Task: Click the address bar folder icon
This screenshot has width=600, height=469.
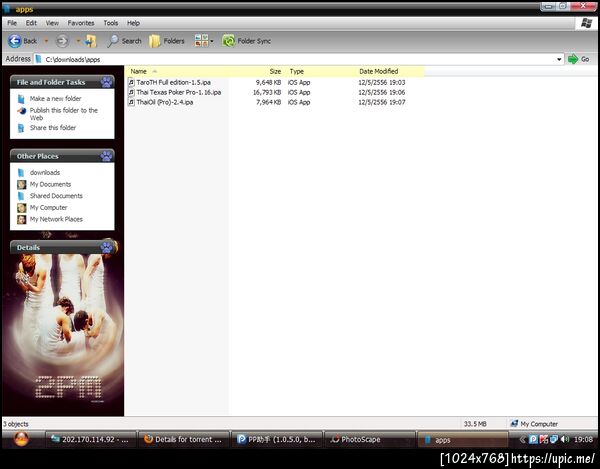Action: [x=38, y=59]
